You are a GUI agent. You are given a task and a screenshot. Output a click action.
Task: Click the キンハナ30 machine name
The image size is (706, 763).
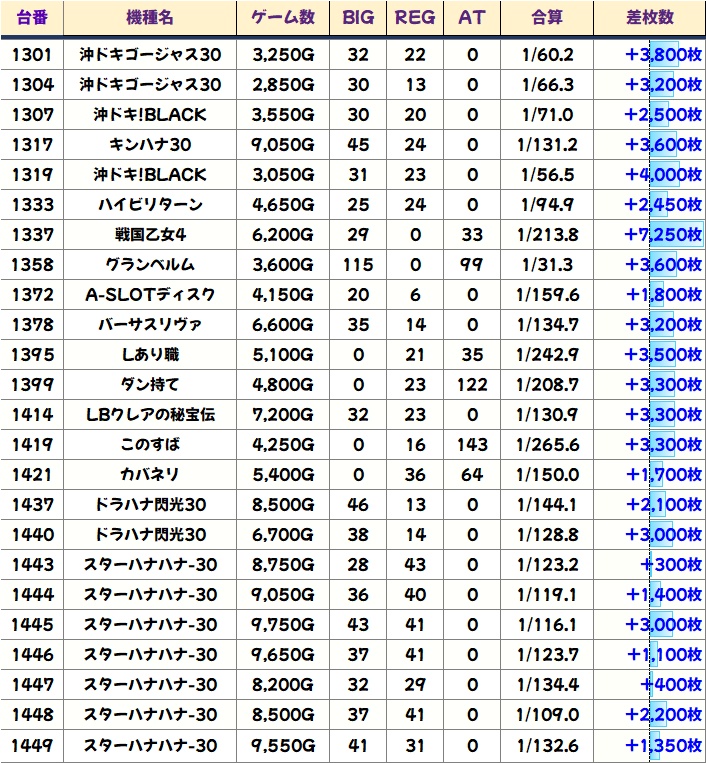[150, 145]
